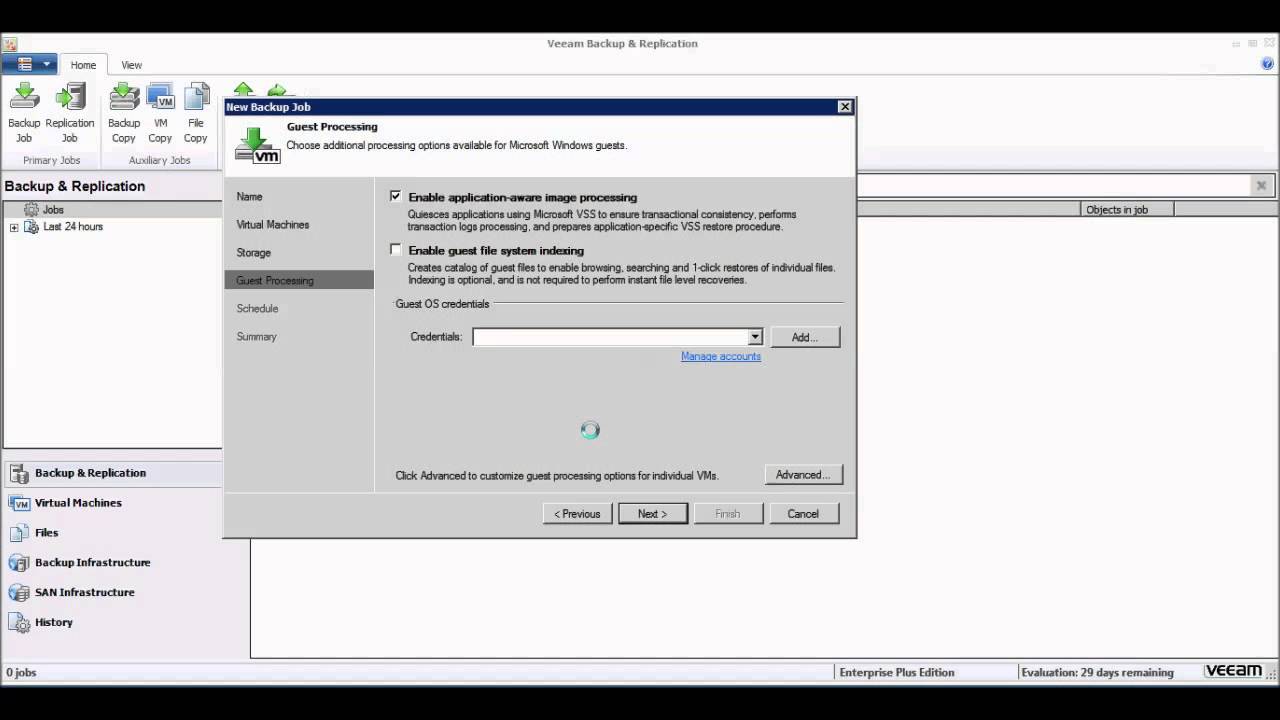The height and width of the screenshot is (720, 1280).
Task: Click the Advanced... button
Action: point(803,475)
